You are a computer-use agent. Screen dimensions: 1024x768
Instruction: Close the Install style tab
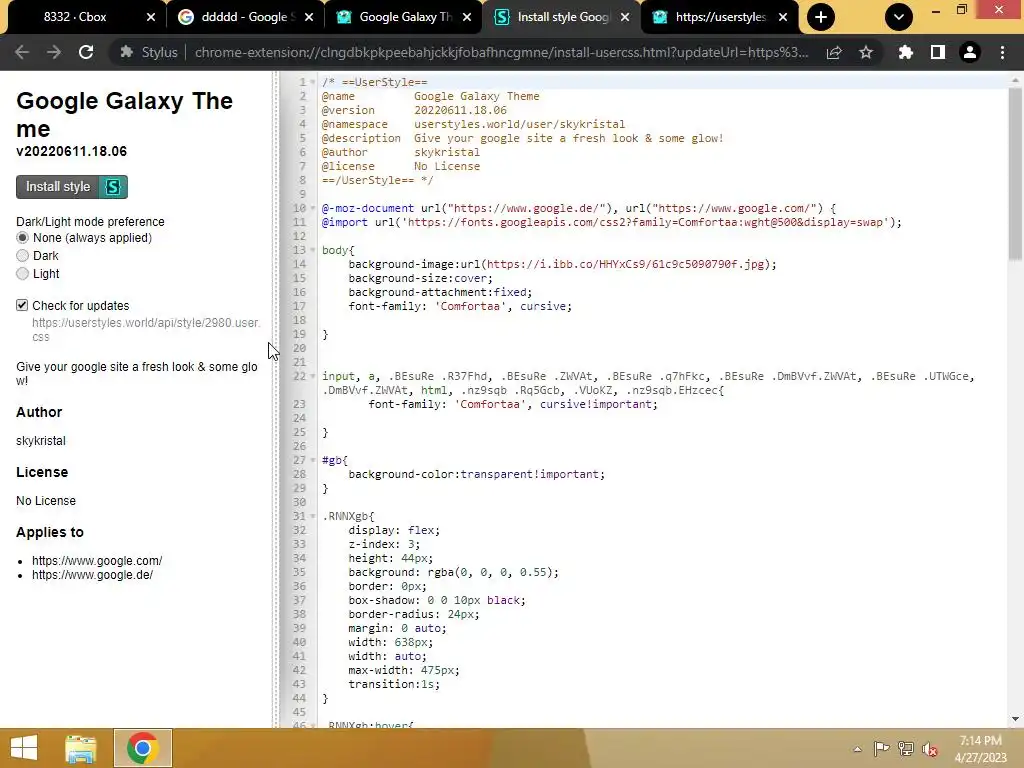coord(625,17)
